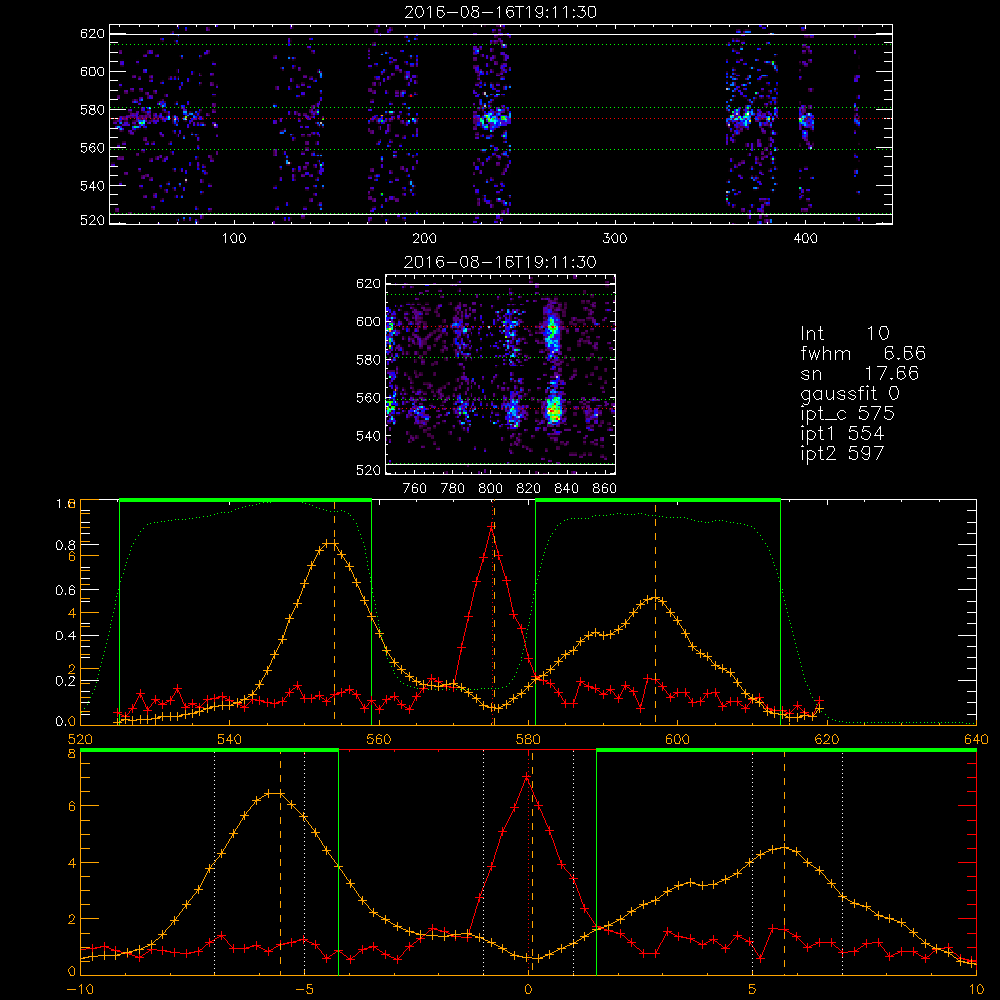The image size is (1000, 1000).
Task: Select the 'sn 17.66' readout line
Action: (x=860, y=374)
